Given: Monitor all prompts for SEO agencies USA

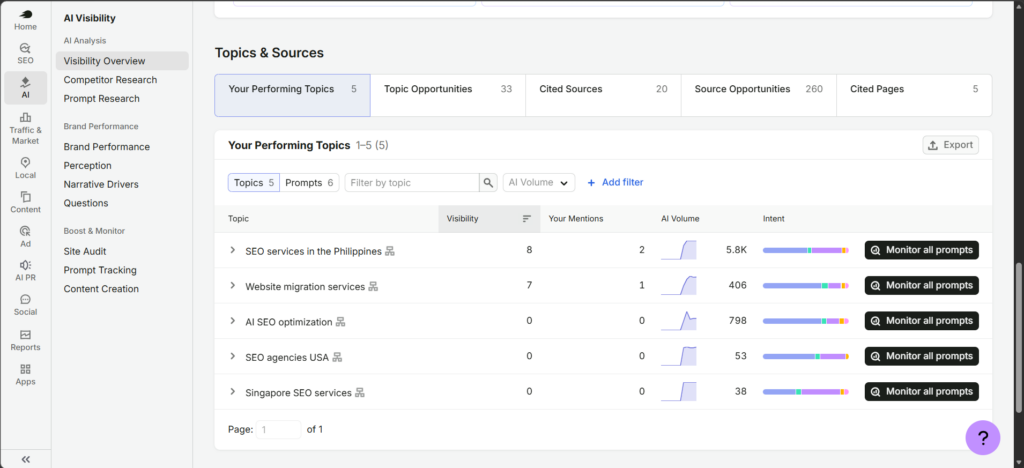Looking at the screenshot, I should (x=921, y=356).
